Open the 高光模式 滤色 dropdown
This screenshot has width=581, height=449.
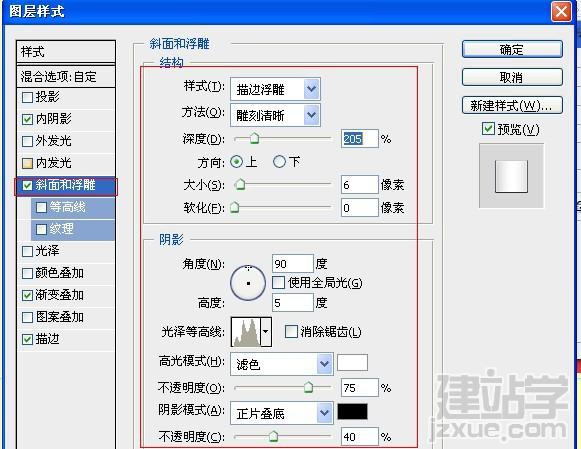click(282, 364)
